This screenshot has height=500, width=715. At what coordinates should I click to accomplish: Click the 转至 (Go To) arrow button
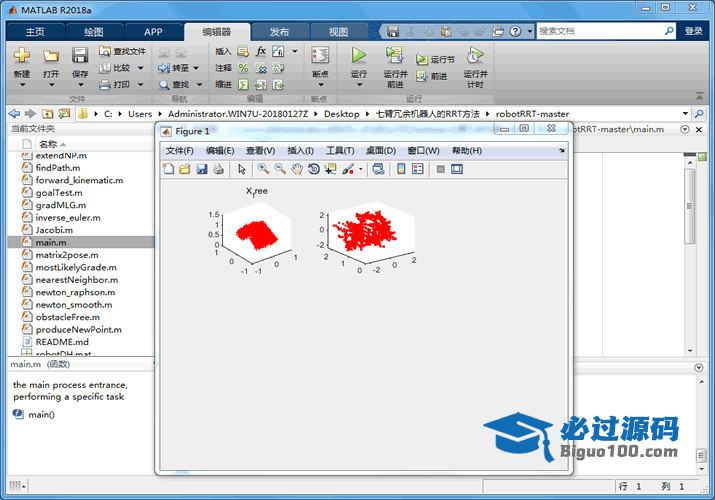173,68
